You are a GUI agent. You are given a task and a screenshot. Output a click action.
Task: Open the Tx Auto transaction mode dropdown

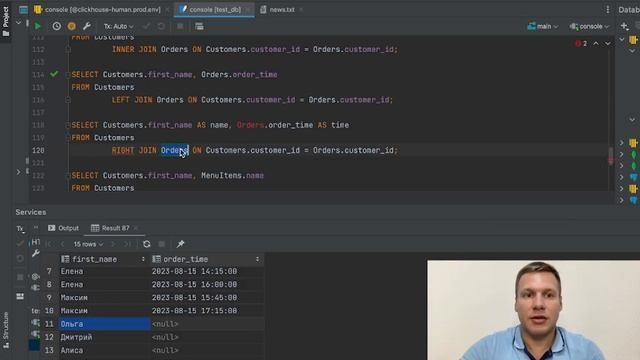[x=118, y=26]
